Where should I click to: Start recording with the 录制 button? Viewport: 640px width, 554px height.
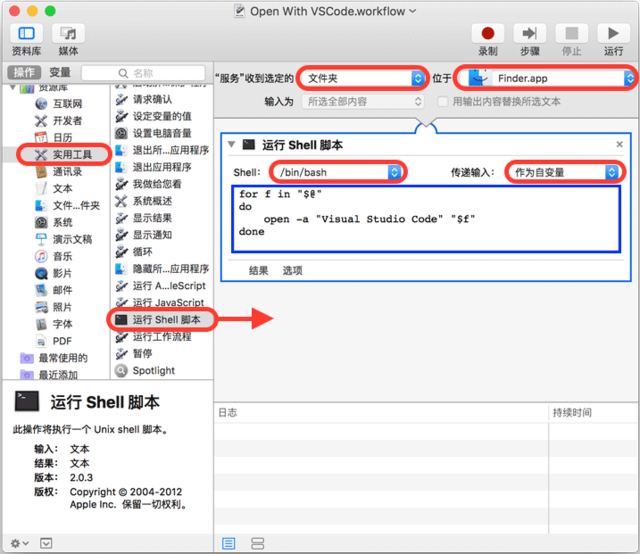(x=488, y=33)
